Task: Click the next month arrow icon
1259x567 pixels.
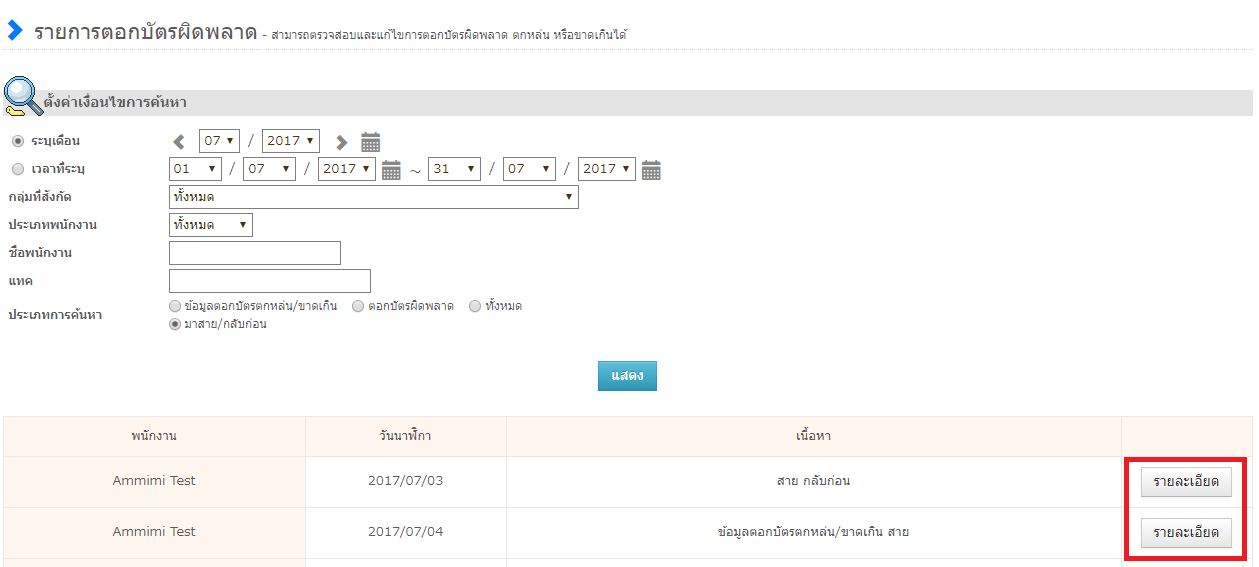Action: pos(341,142)
